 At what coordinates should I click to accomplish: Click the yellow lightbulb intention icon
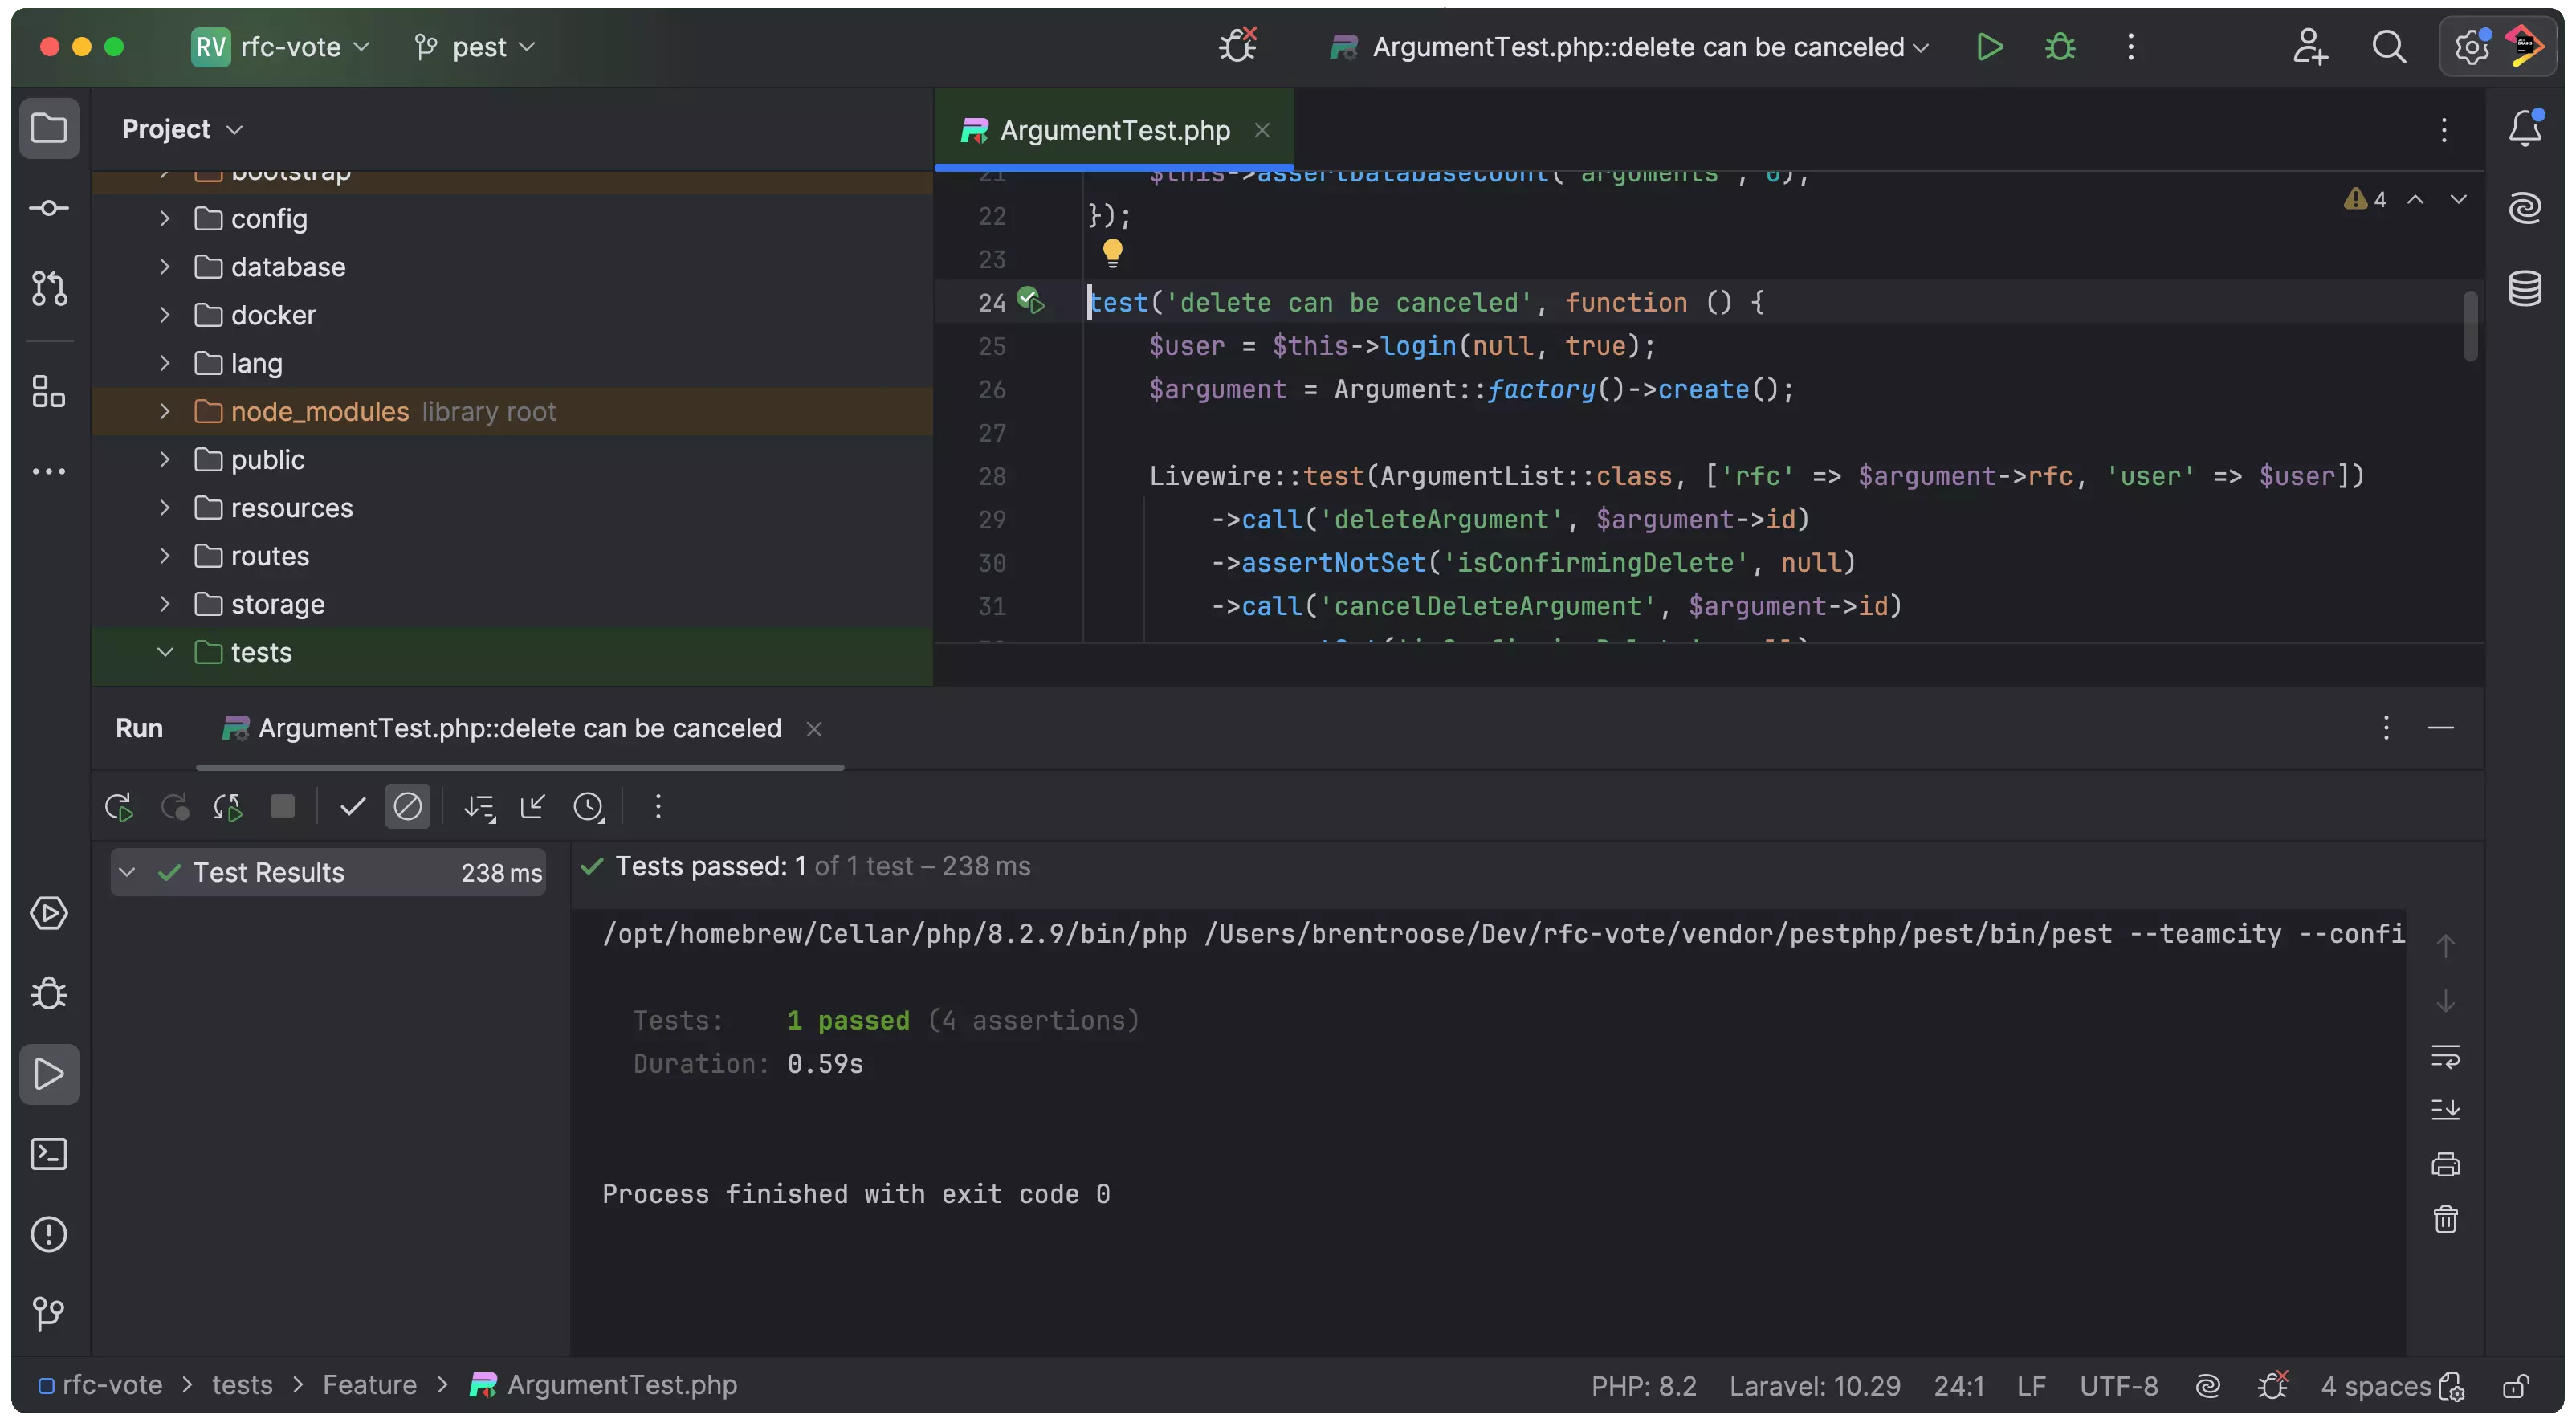tap(1112, 252)
